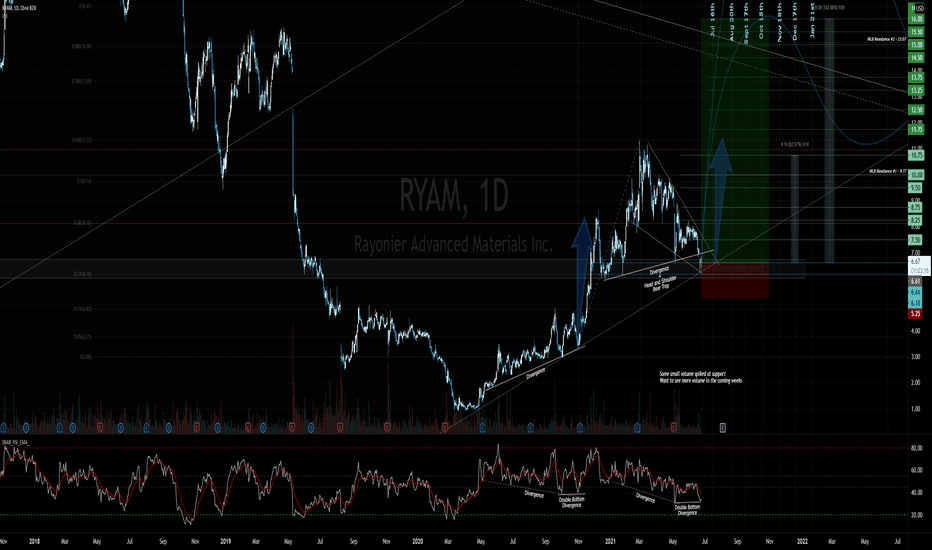Select the Divergence label under the 2020 price trendline
Screen dimensions: 932x550
click(536, 373)
